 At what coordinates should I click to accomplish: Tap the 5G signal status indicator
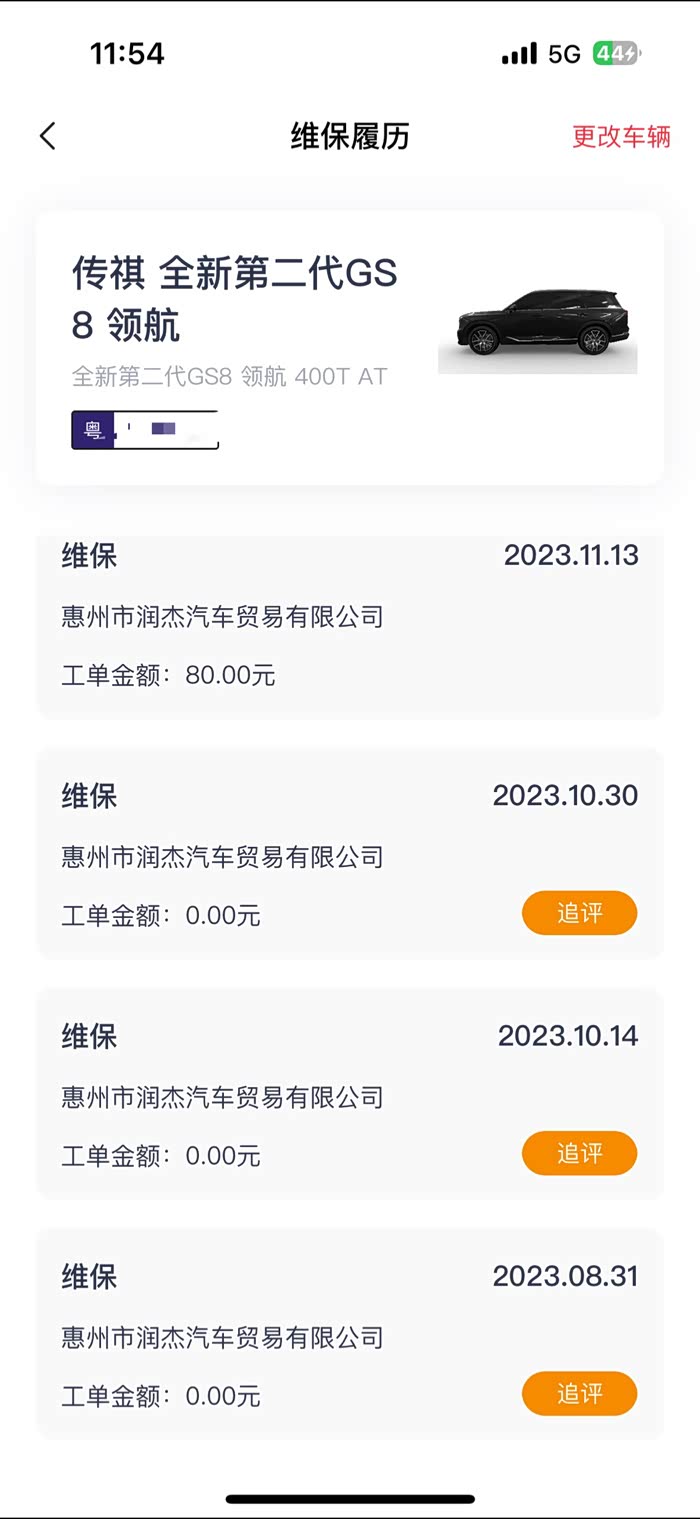[564, 54]
